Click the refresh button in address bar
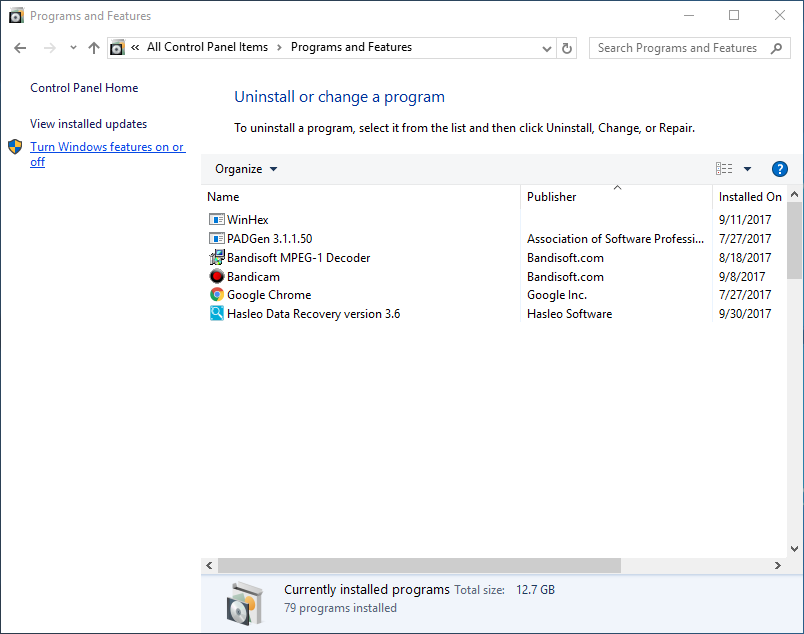804x634 pixels. pyautogui.click(x=567, y=48)
